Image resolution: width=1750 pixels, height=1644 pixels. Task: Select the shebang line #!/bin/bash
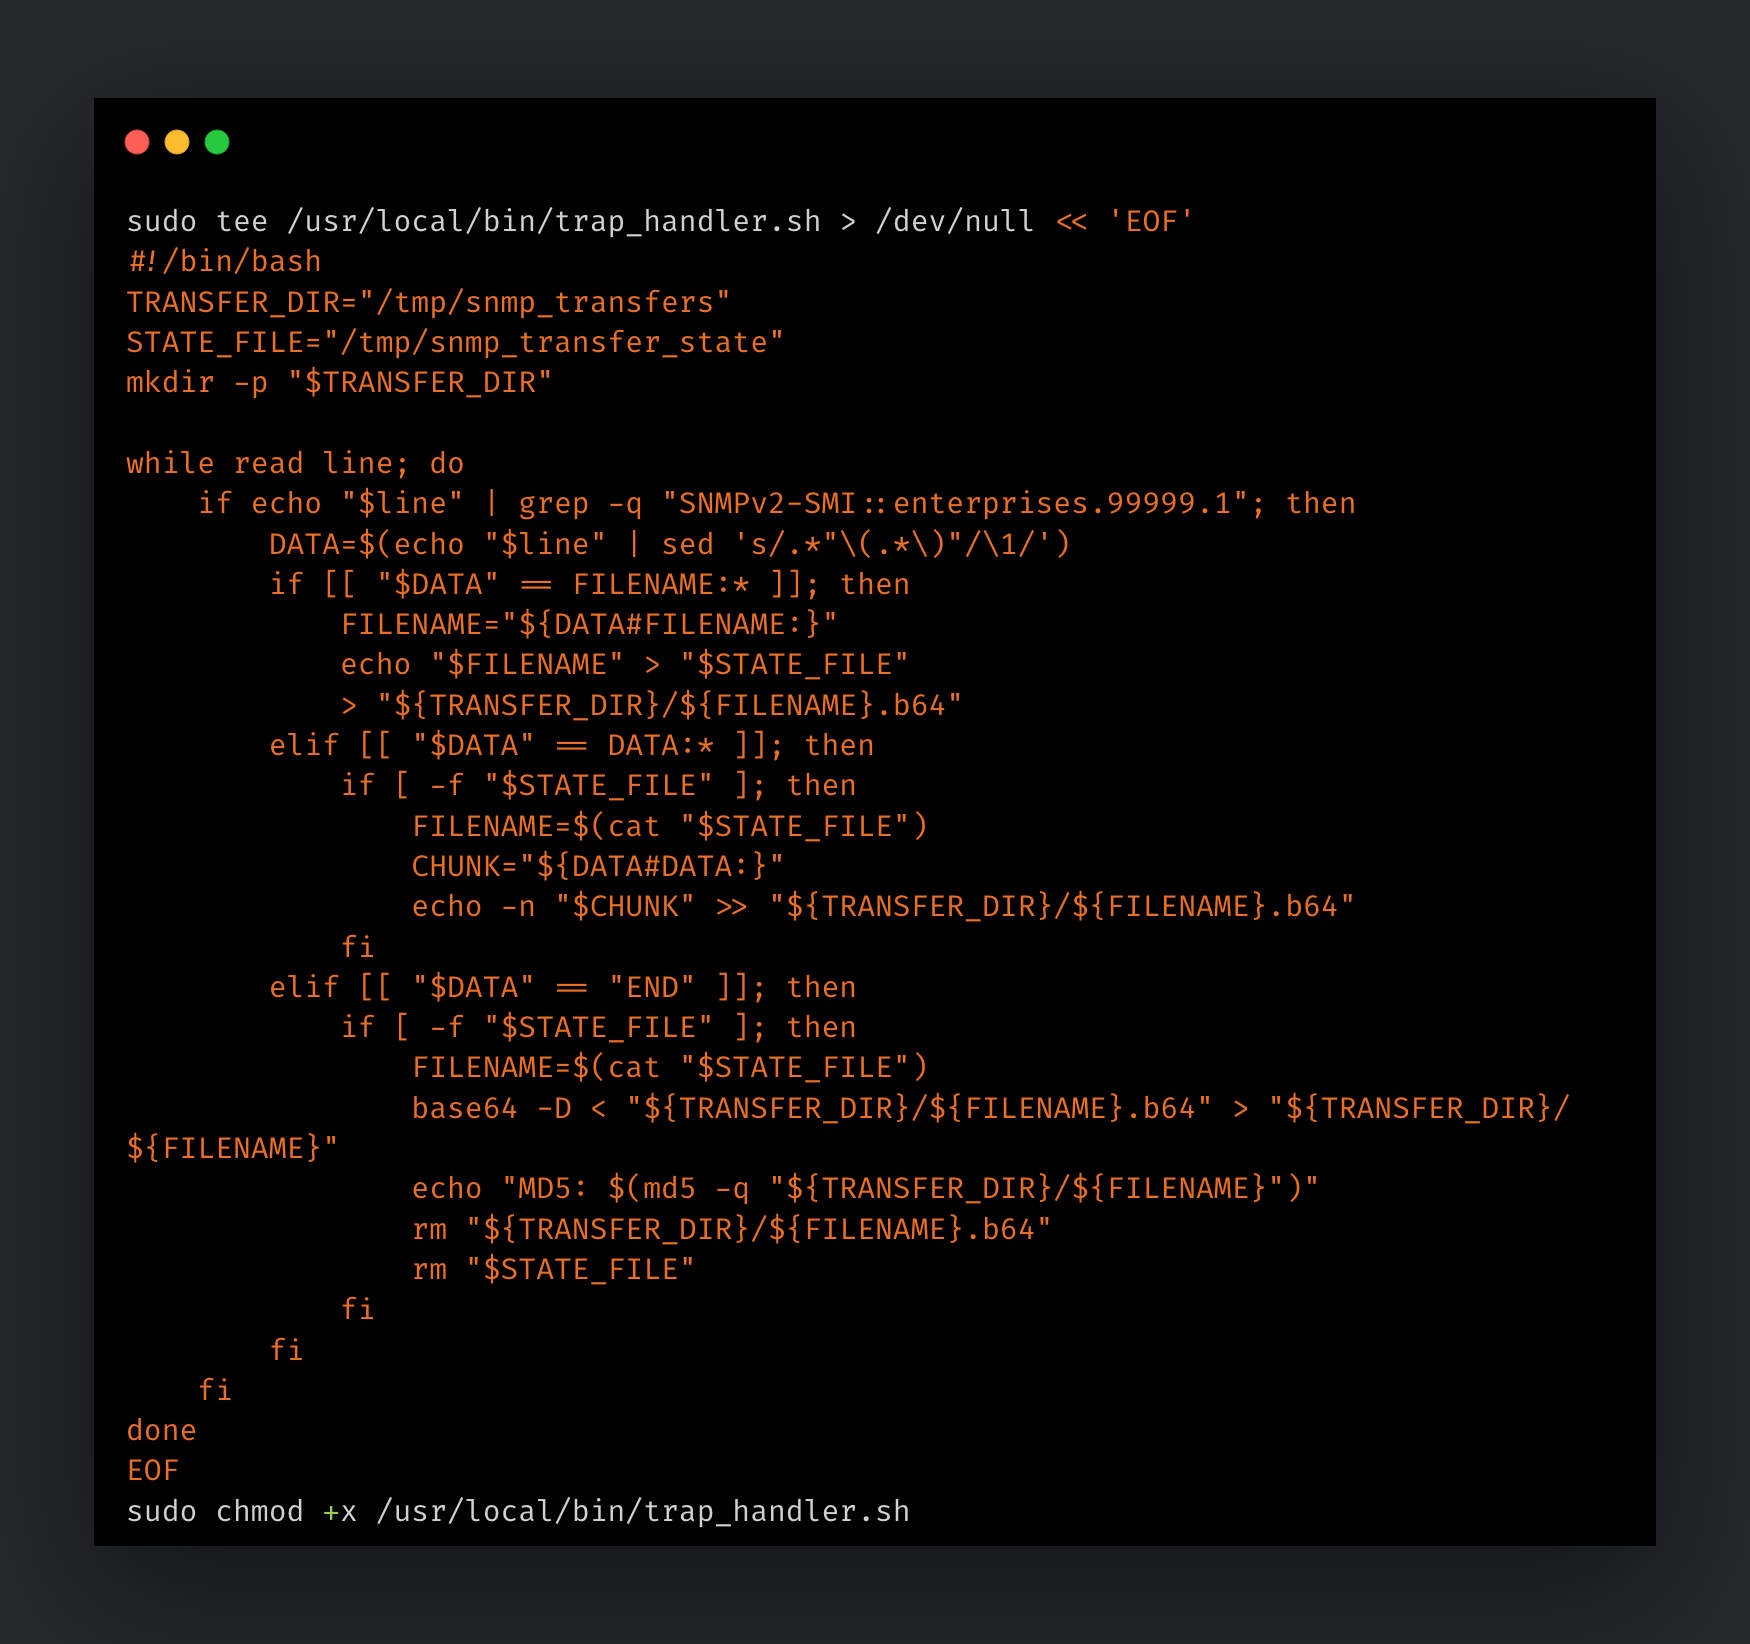pos(222,261)
